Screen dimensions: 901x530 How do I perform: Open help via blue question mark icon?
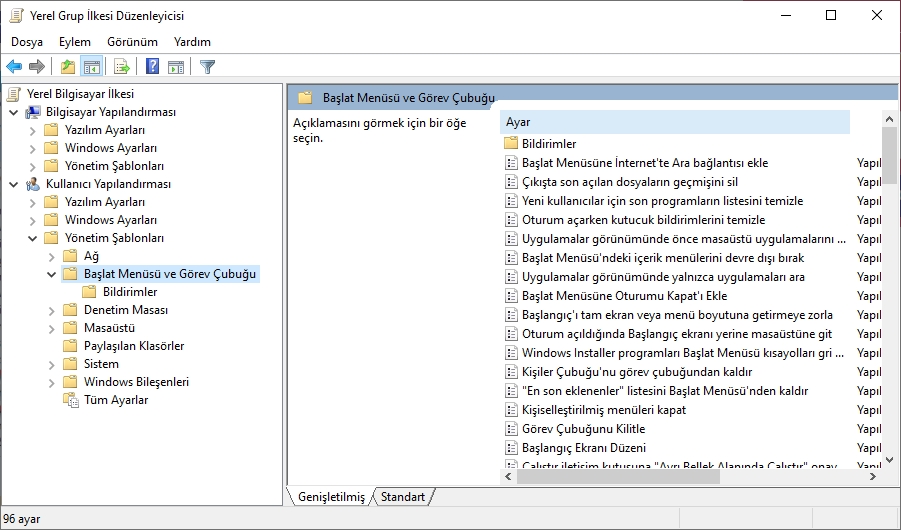point(152,67)
